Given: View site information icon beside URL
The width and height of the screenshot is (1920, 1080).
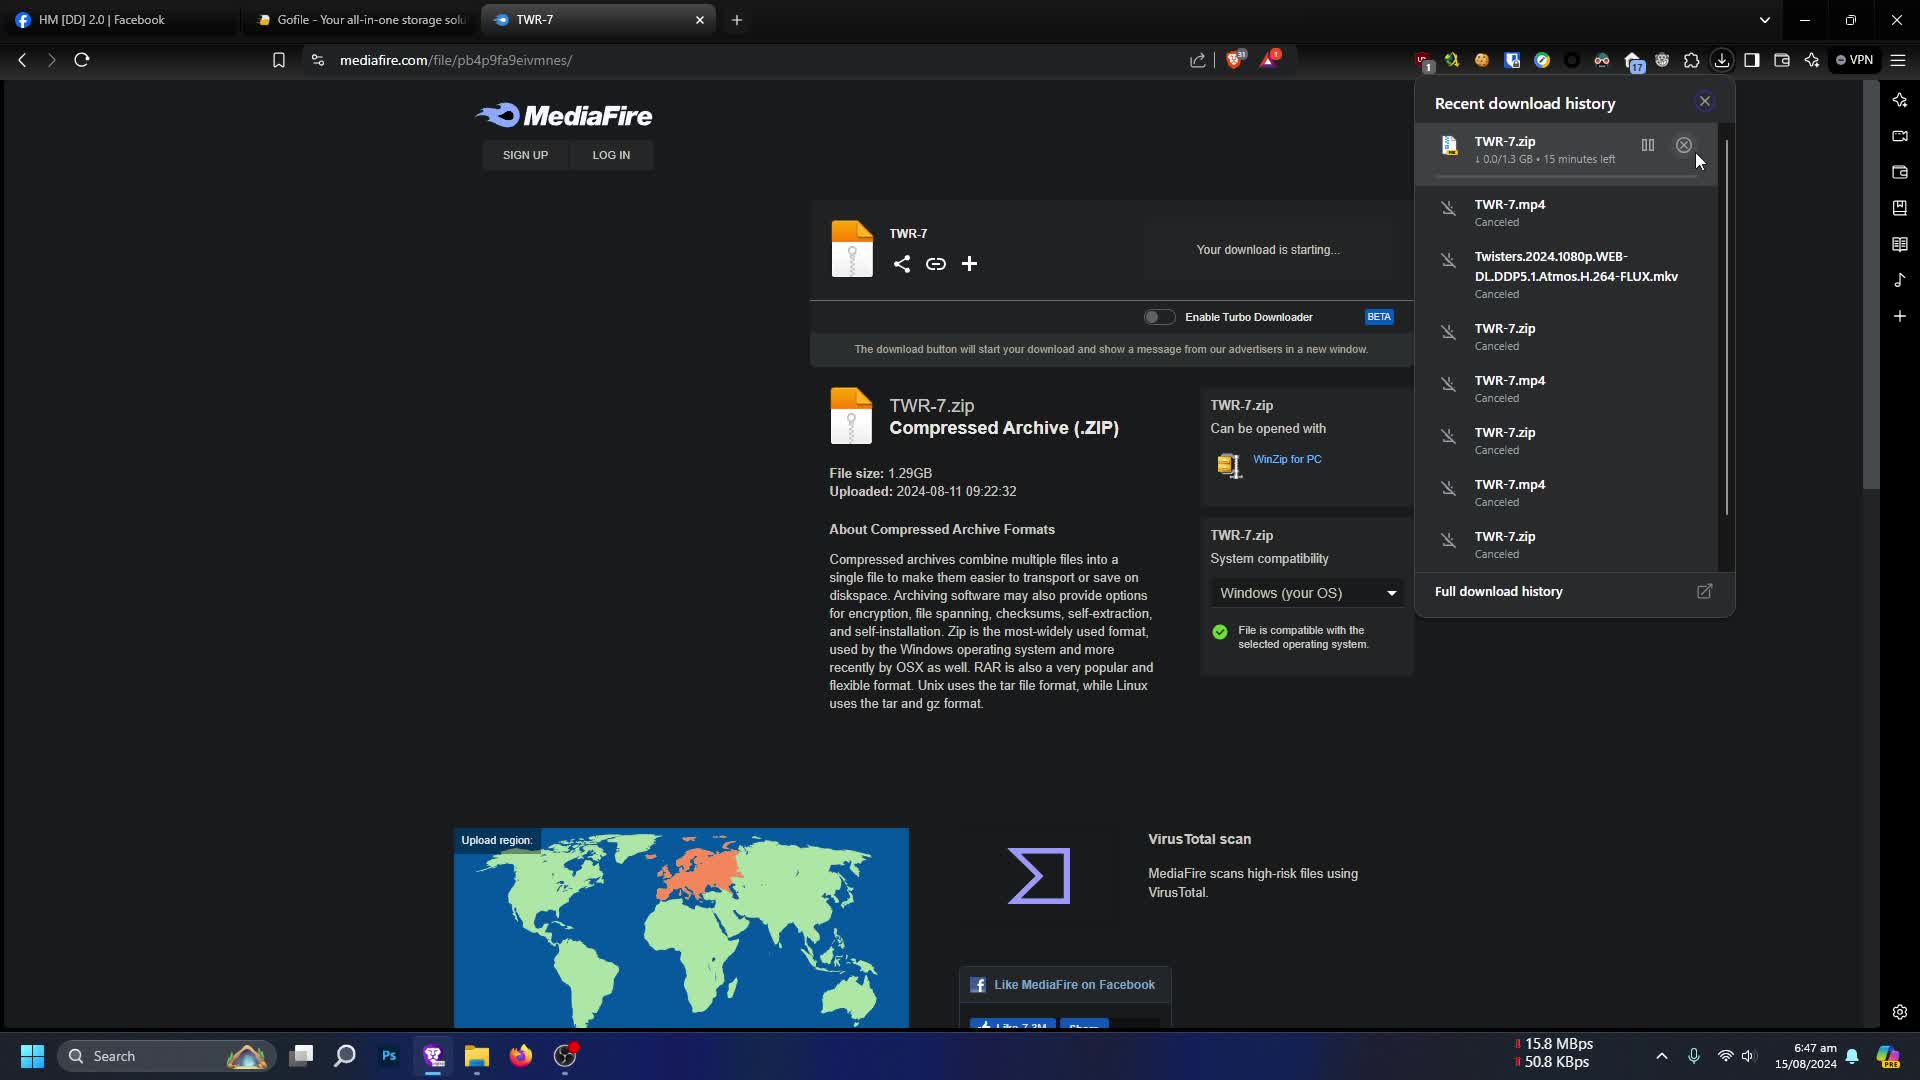Looking at the screenshot, I should [x=318, y=60].
